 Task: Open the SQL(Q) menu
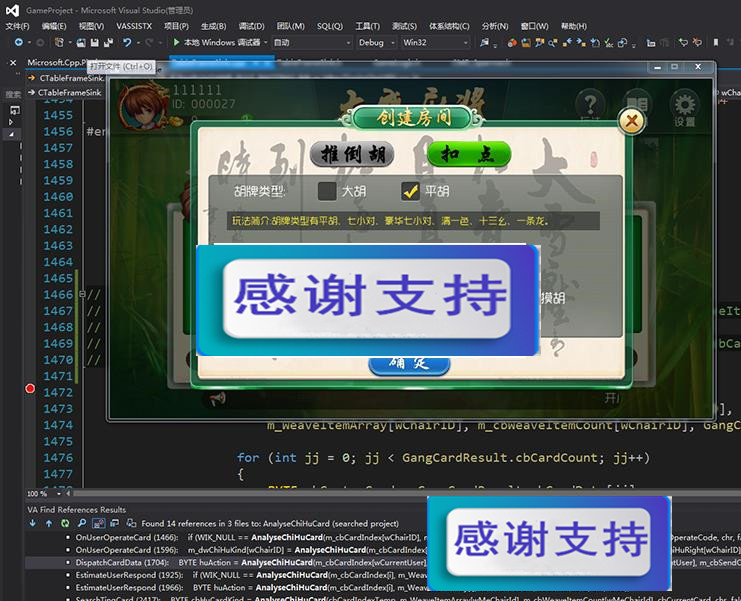pyautogui.click(x=330, y=26)
